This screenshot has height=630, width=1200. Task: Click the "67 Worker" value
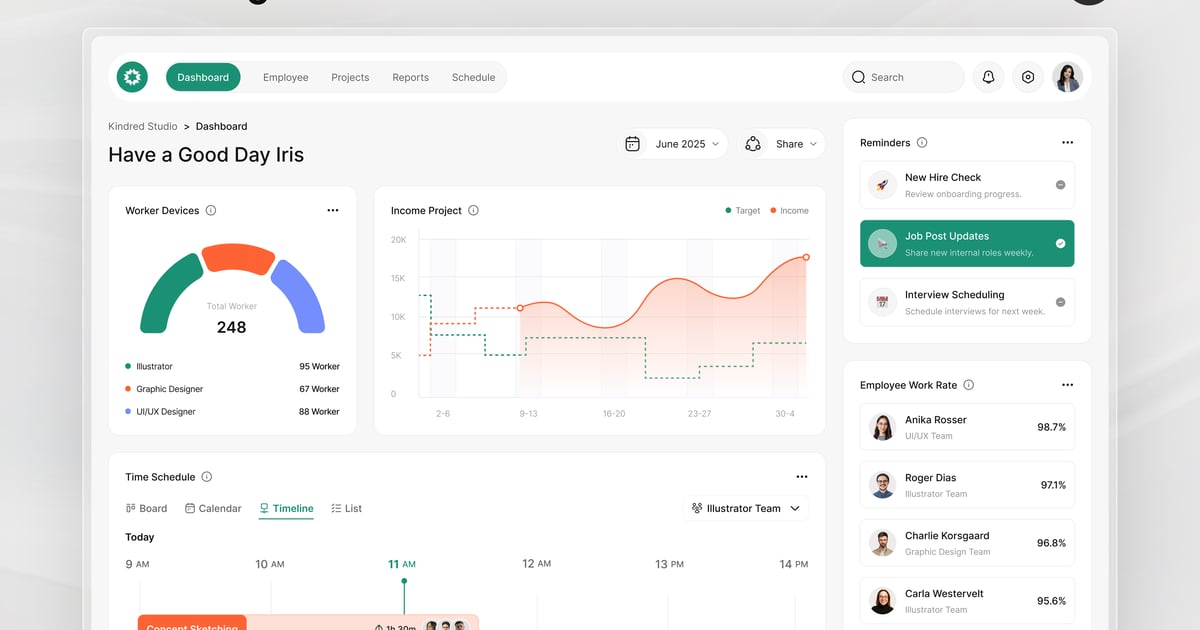pyautogui.click(x=319, y=389)
